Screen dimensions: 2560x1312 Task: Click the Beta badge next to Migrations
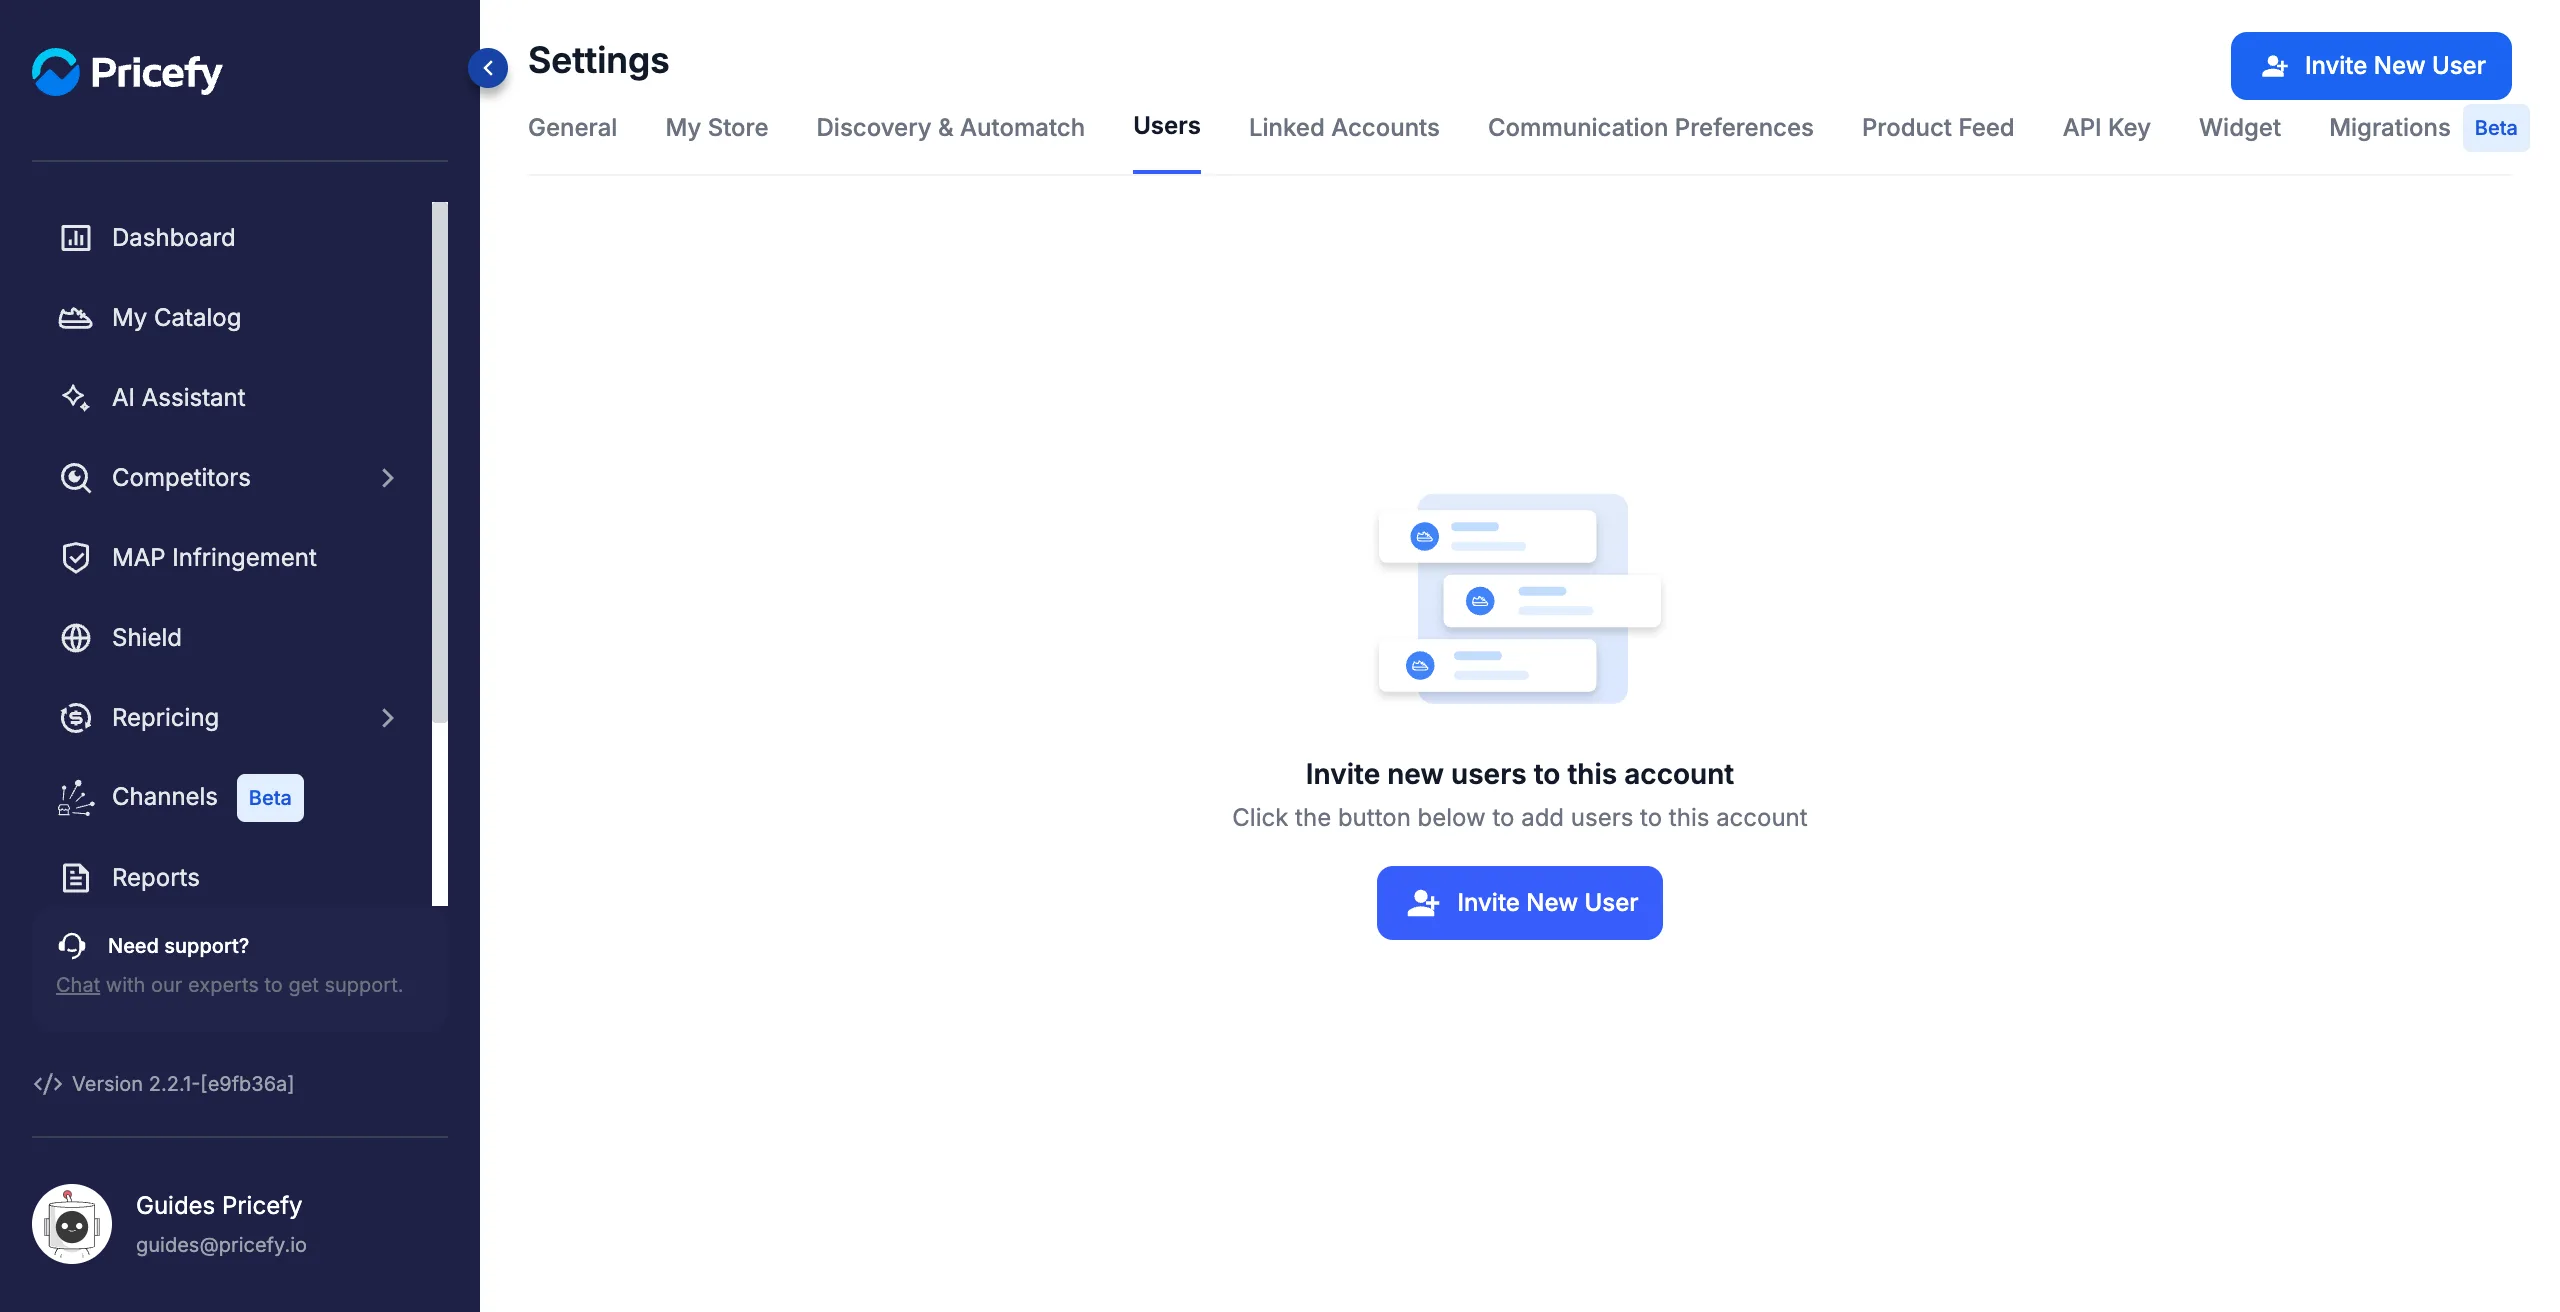[2496, 128]
